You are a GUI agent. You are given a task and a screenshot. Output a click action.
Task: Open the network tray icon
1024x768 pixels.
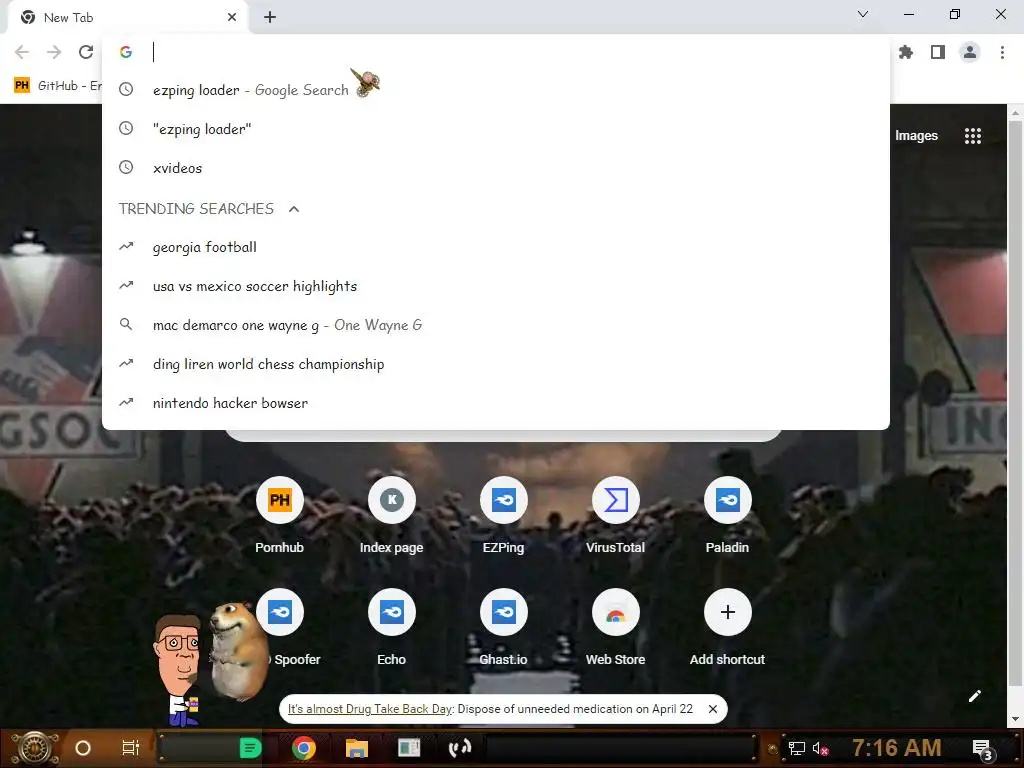point(797,748)
